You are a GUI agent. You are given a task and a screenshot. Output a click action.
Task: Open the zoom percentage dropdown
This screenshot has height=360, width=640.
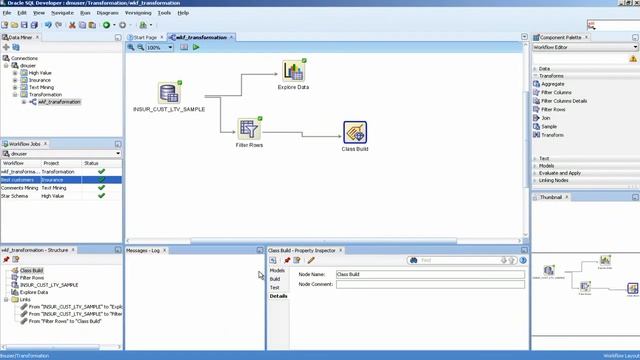[170, 47]
